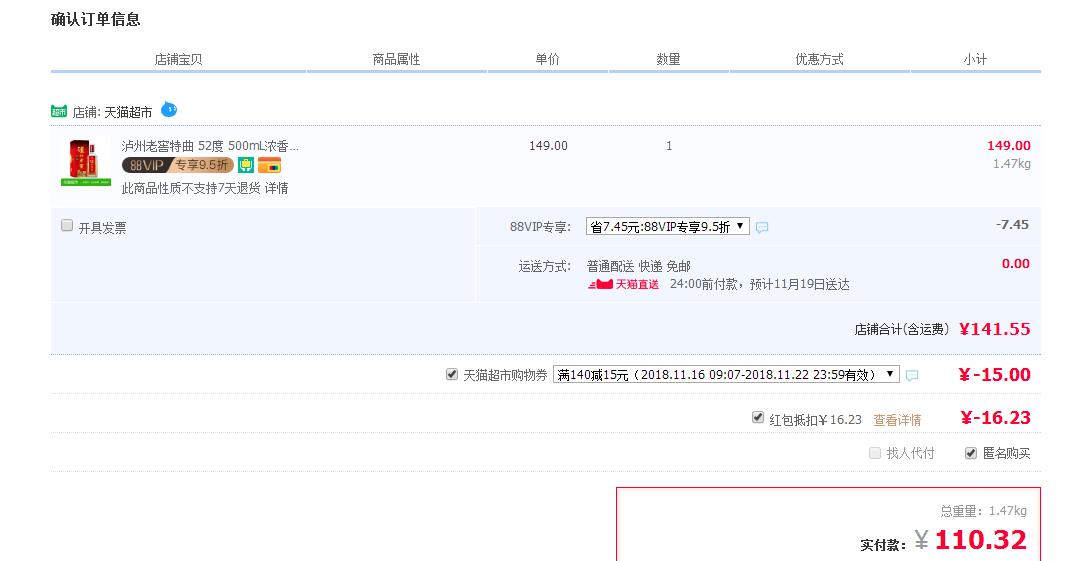
Task: Uncheck the 匿名购买 checkbox
Action: click(971, 453)
